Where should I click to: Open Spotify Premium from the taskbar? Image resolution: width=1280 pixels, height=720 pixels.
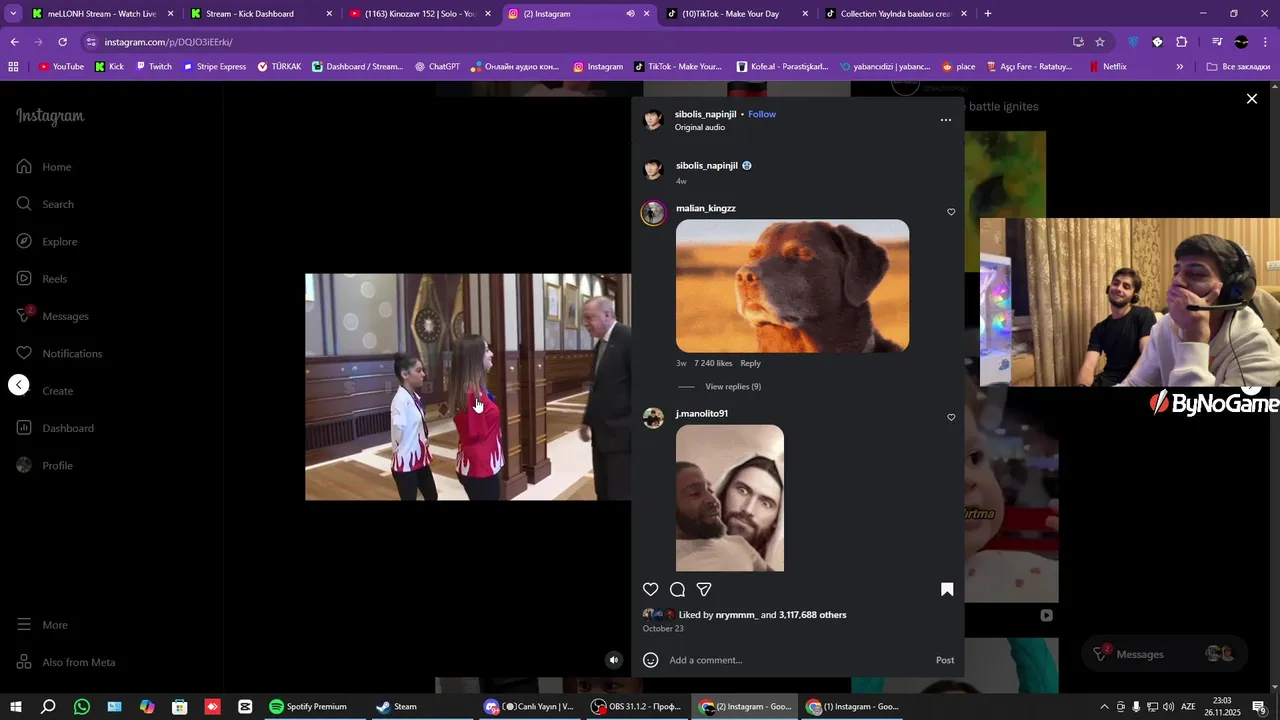(308, 707)
